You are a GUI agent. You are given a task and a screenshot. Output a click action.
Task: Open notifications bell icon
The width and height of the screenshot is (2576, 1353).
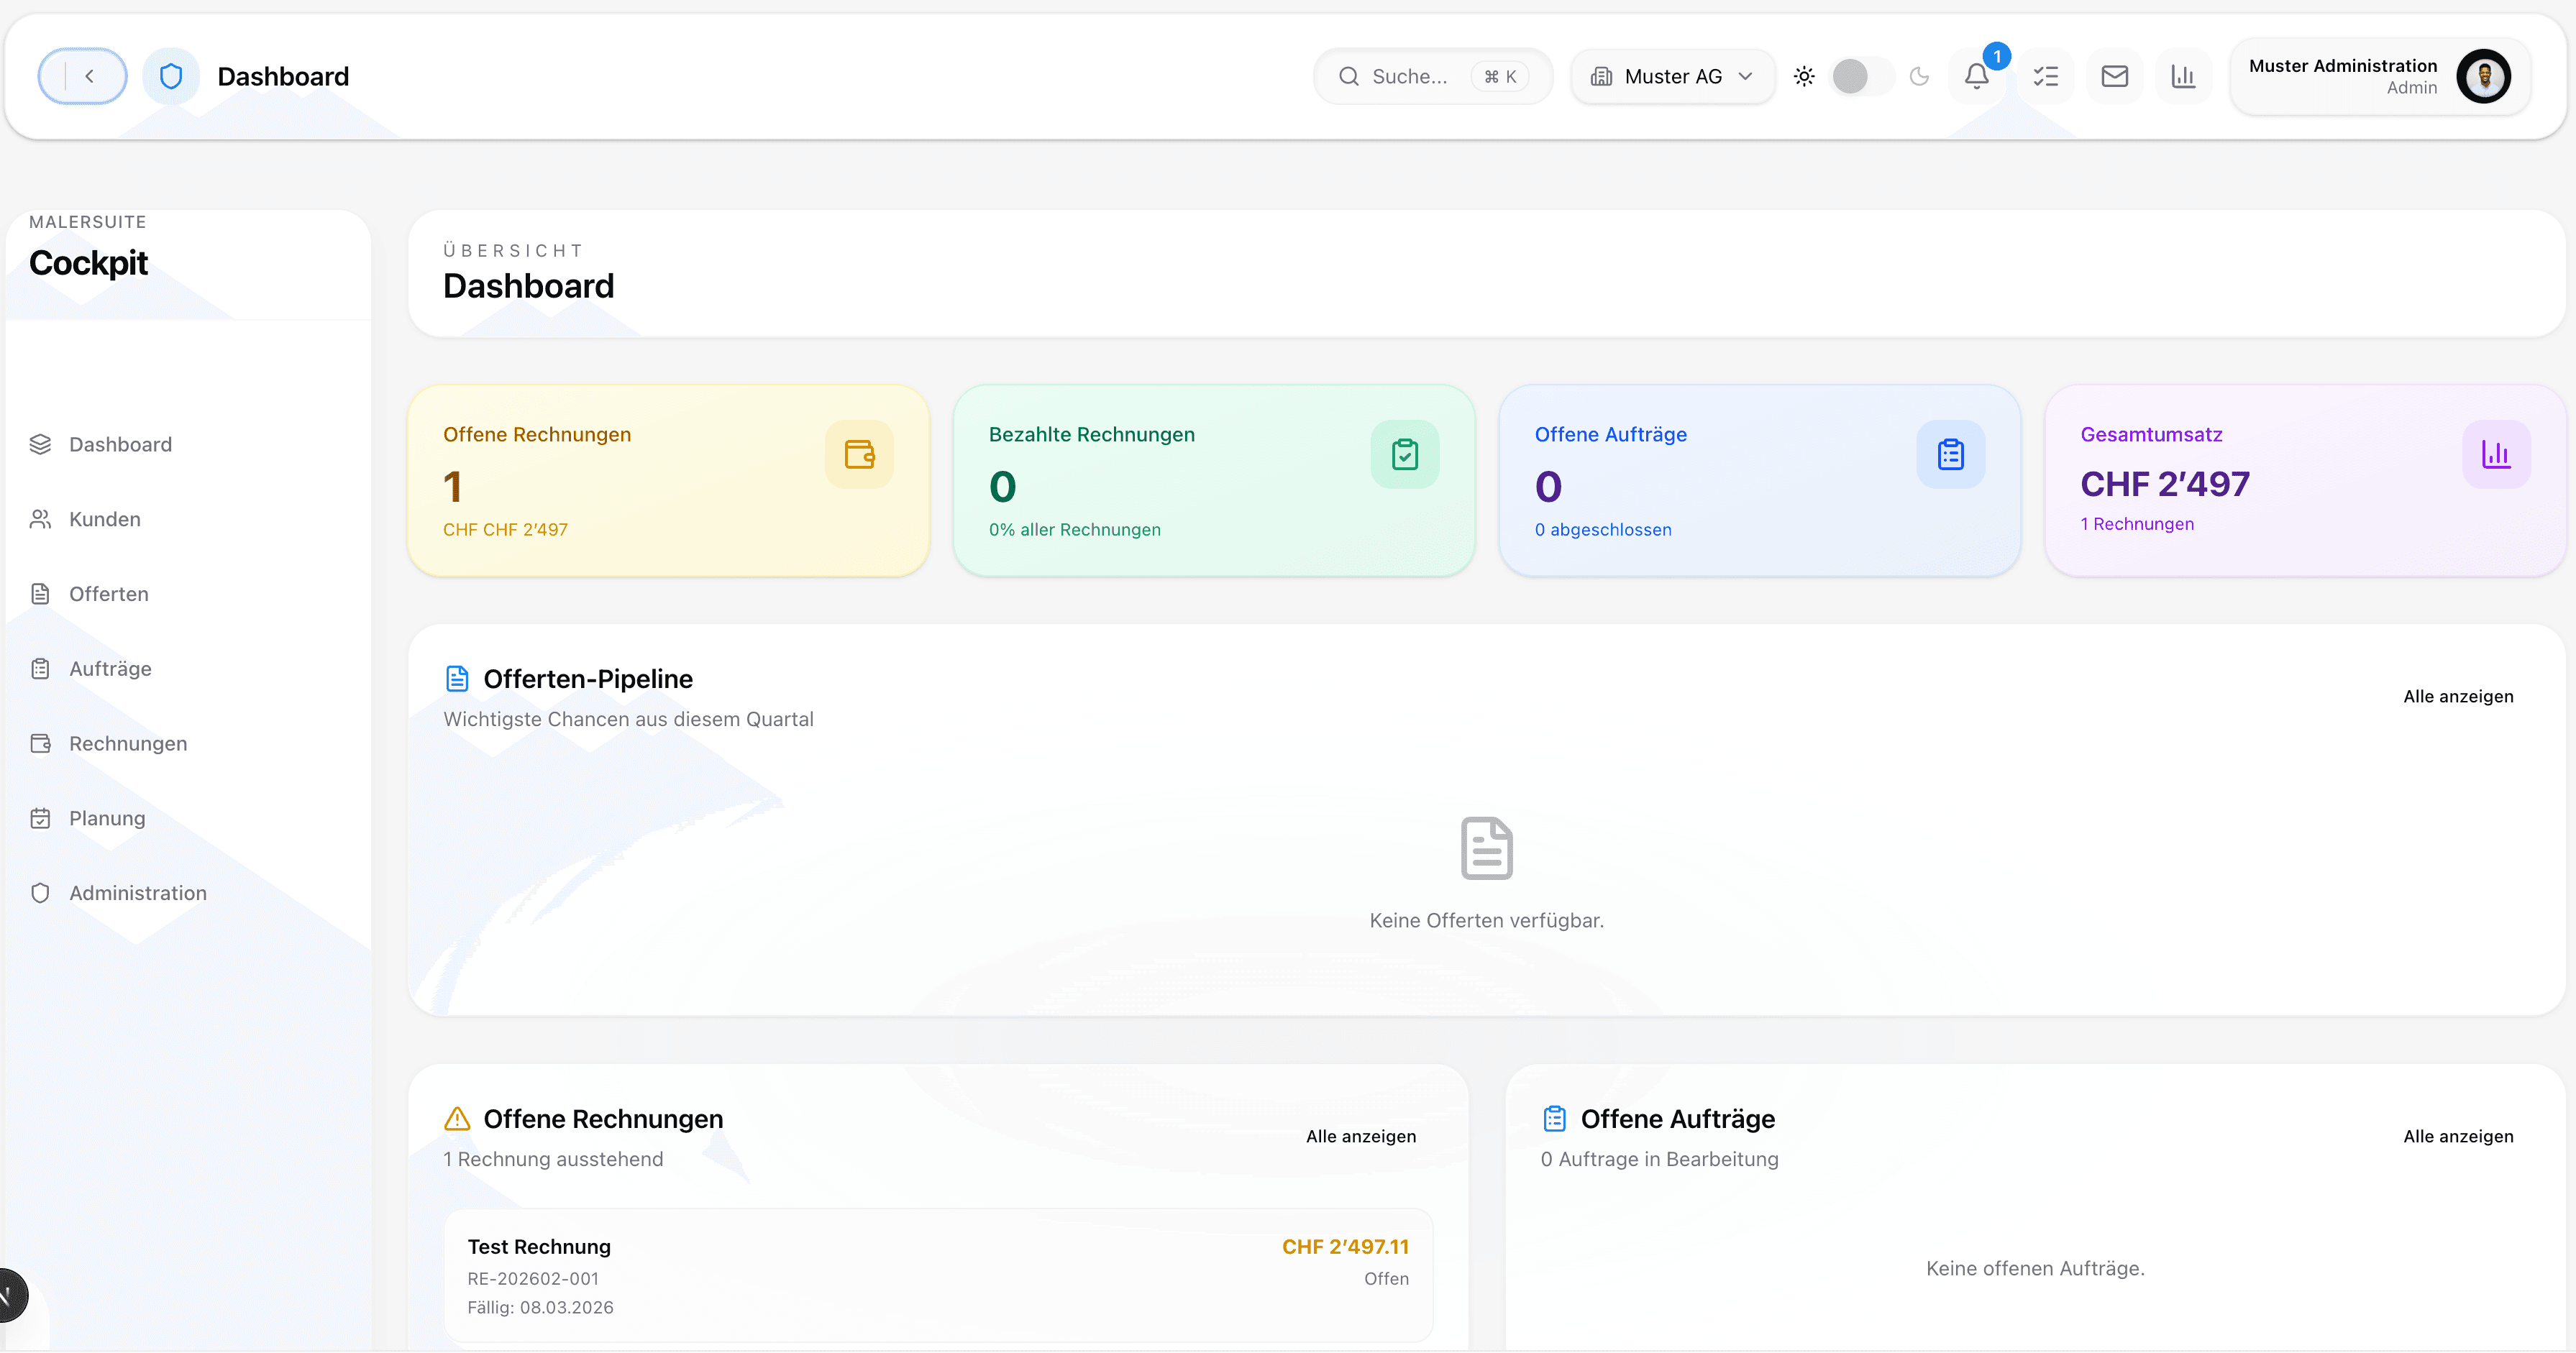tap(1976, 76)
